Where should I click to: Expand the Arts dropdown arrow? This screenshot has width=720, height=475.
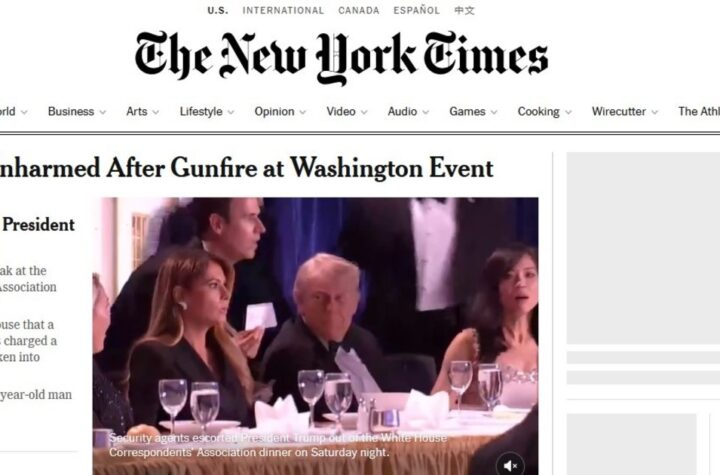pyautogui.click(x=156, y=112)
